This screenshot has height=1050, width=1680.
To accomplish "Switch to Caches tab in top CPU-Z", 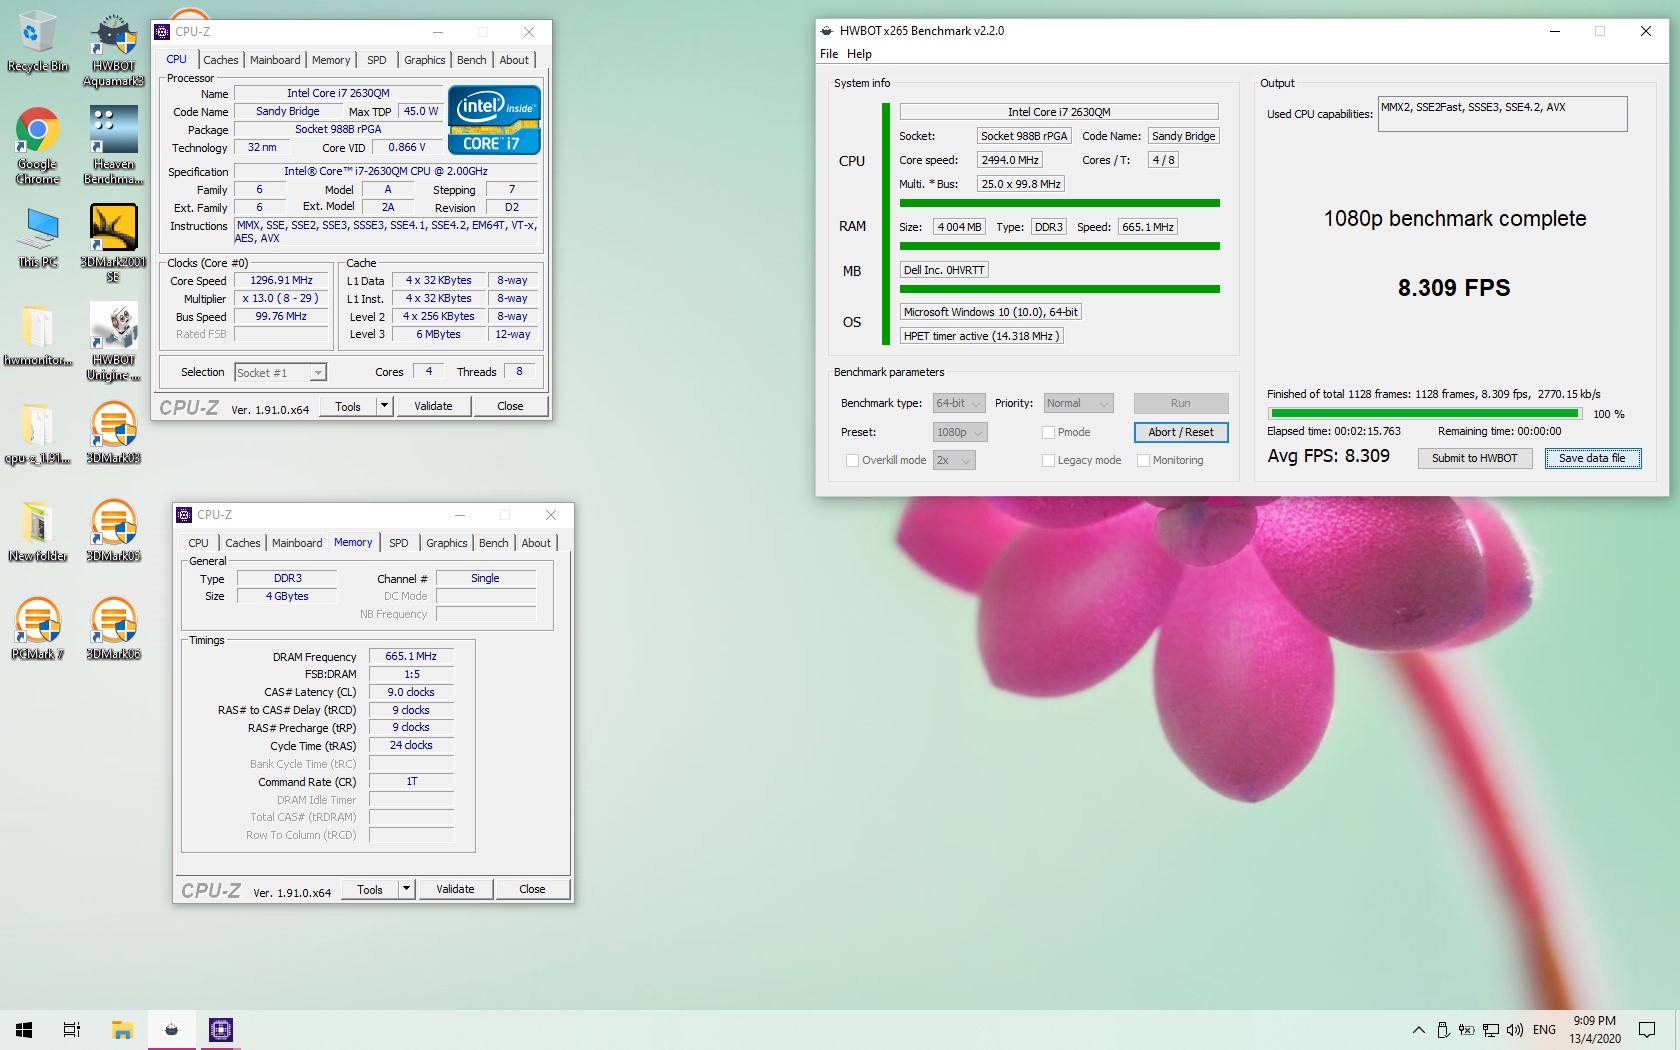I will 221,60.
